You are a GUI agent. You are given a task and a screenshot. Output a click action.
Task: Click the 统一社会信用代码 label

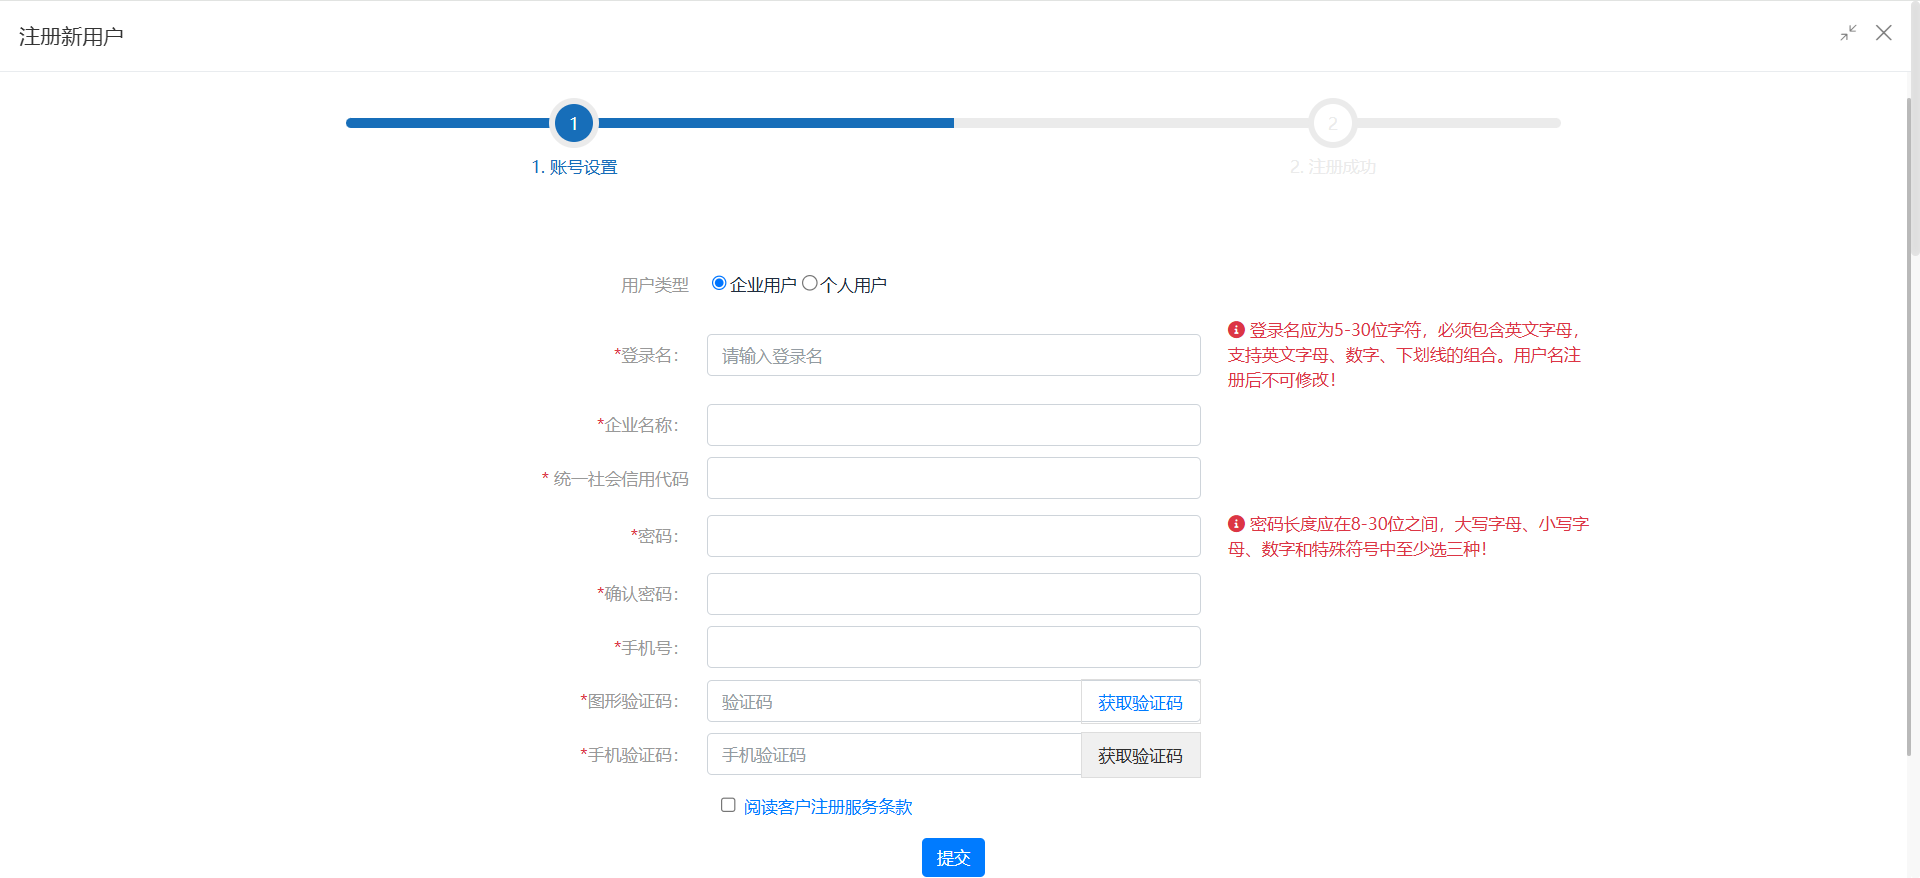coord(621,479)
